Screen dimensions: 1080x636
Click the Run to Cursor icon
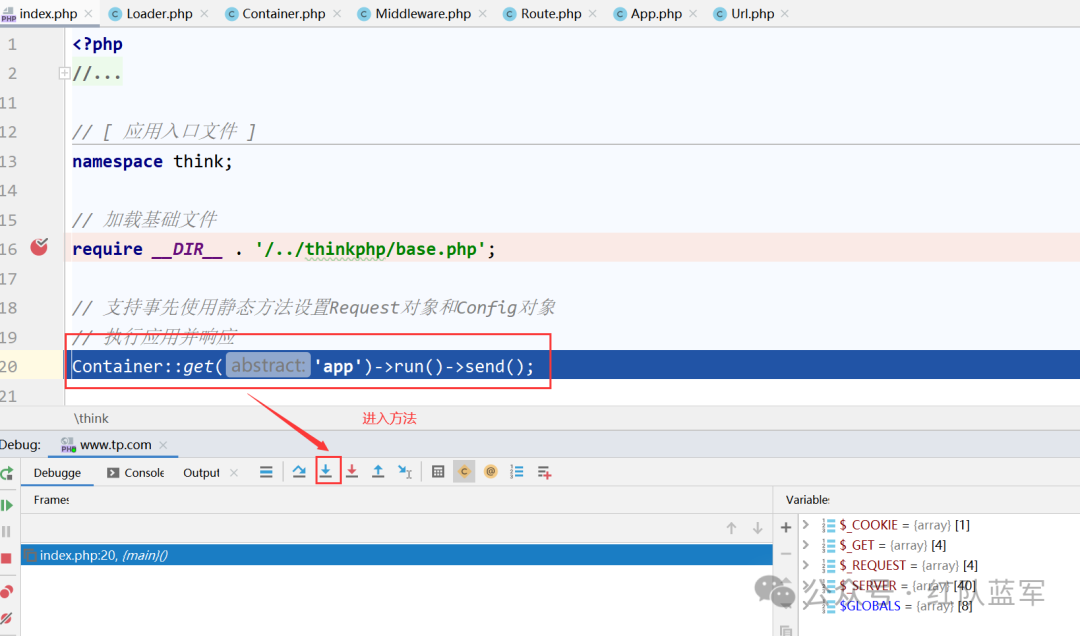point(405,472)
